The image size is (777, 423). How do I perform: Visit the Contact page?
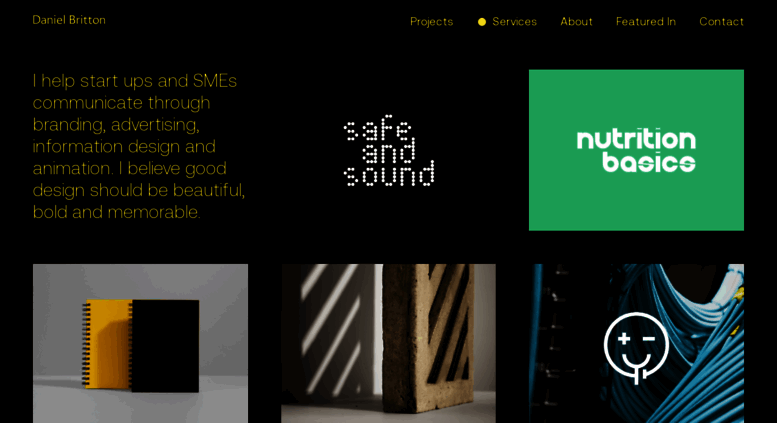722,22
